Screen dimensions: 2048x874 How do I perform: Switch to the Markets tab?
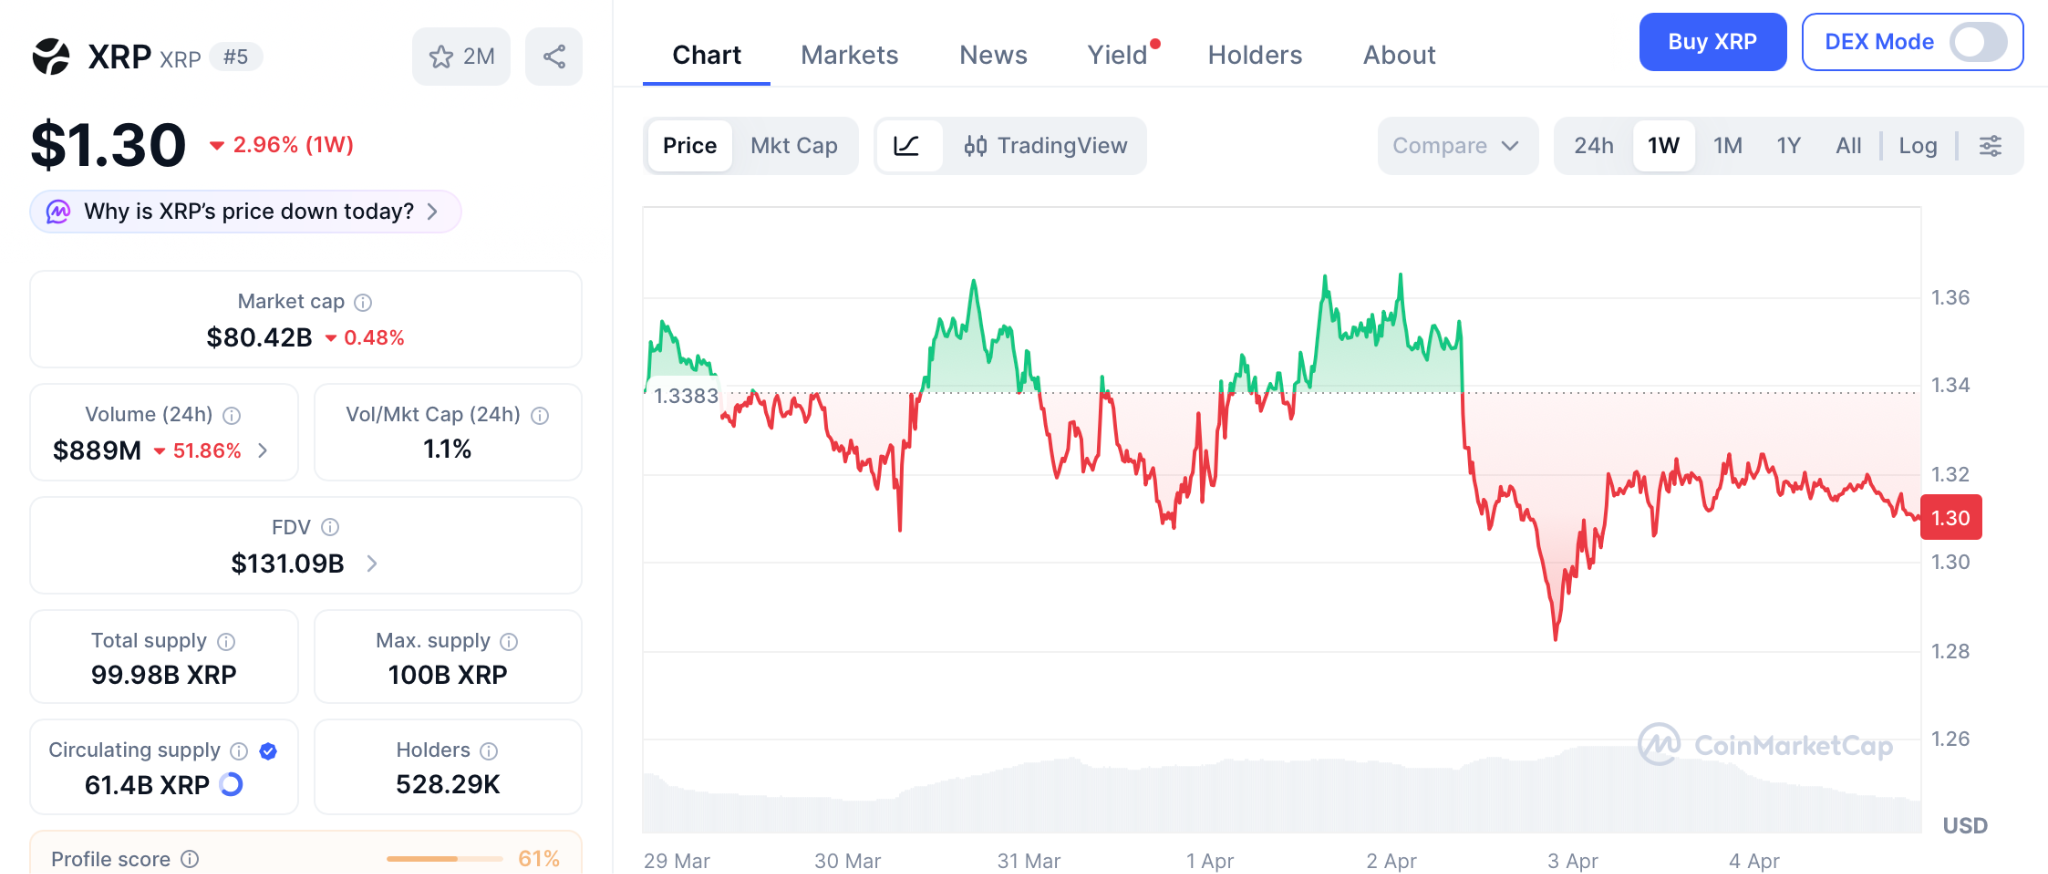click(848, 55)
